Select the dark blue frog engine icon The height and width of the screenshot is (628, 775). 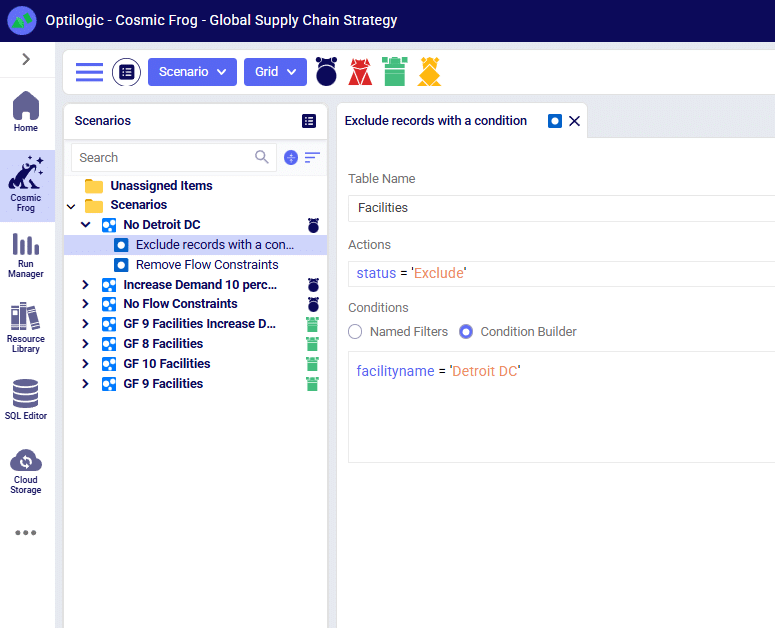pos(326,72)
